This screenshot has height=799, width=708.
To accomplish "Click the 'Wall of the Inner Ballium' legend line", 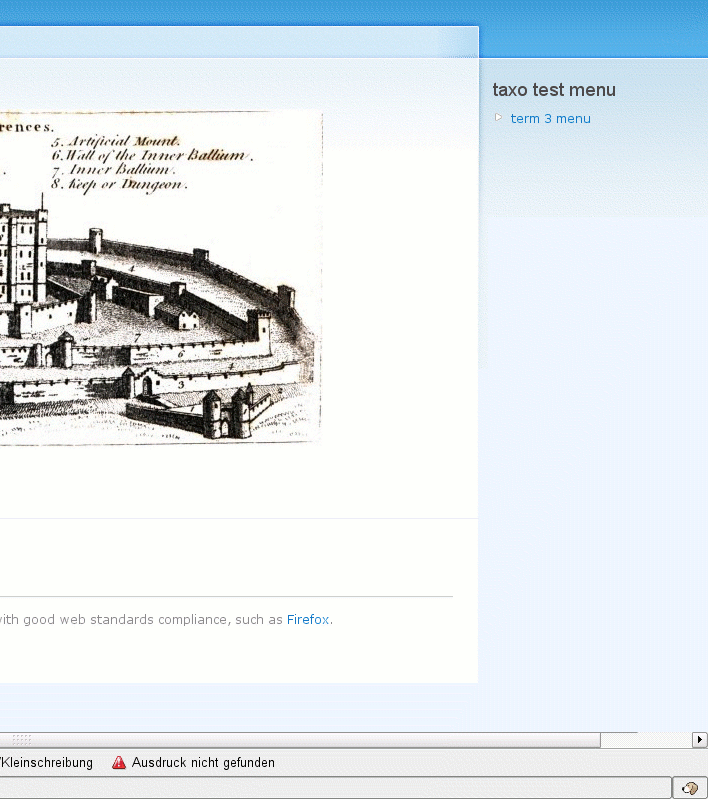I will click(152, 155).
